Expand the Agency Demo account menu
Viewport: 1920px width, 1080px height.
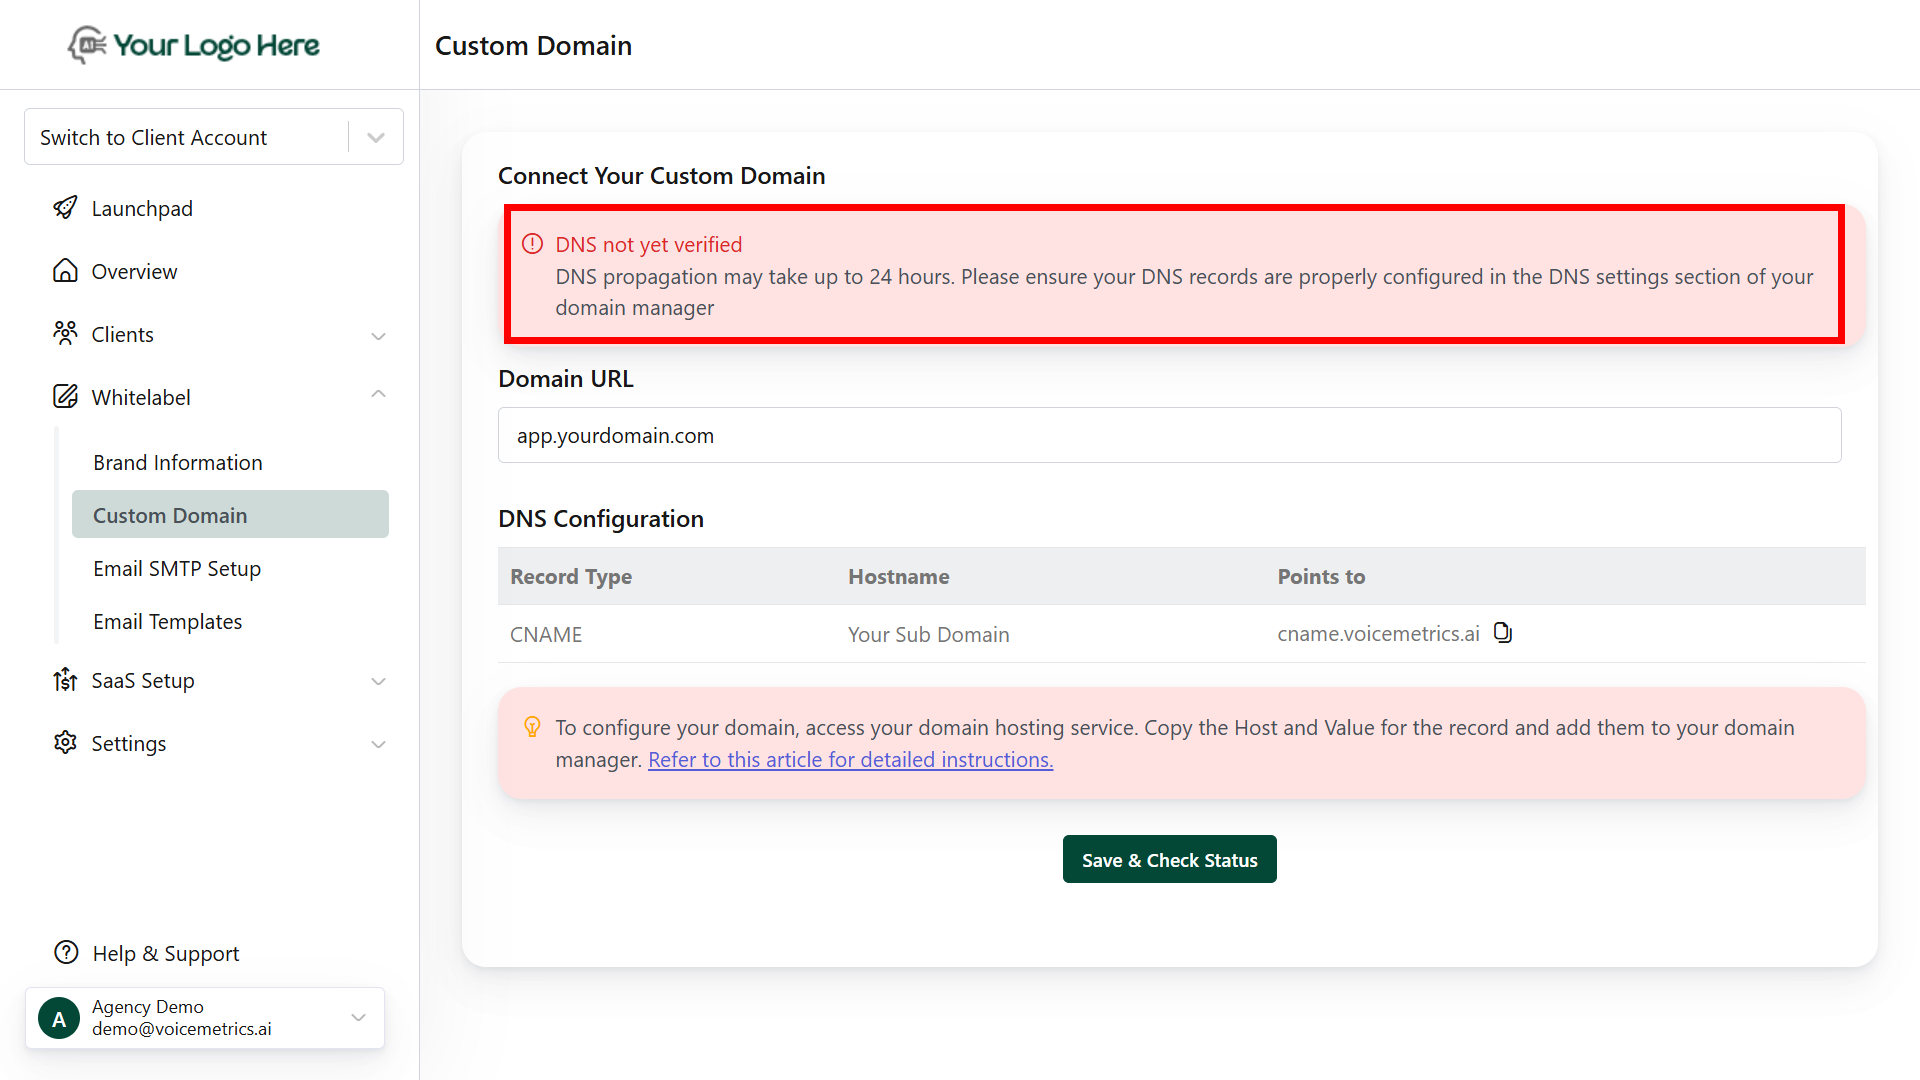point(358,1017)
